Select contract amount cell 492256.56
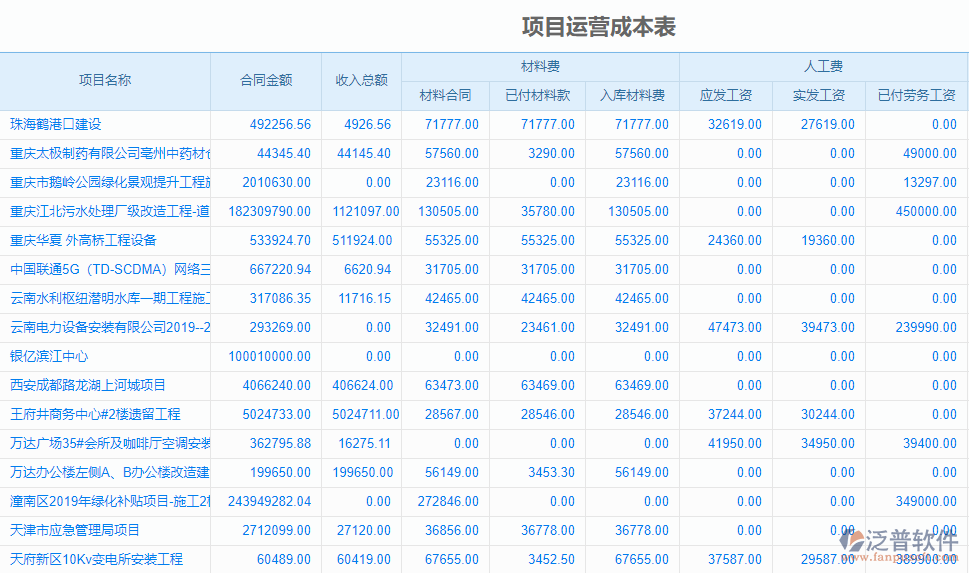 (x=276, y=125)
